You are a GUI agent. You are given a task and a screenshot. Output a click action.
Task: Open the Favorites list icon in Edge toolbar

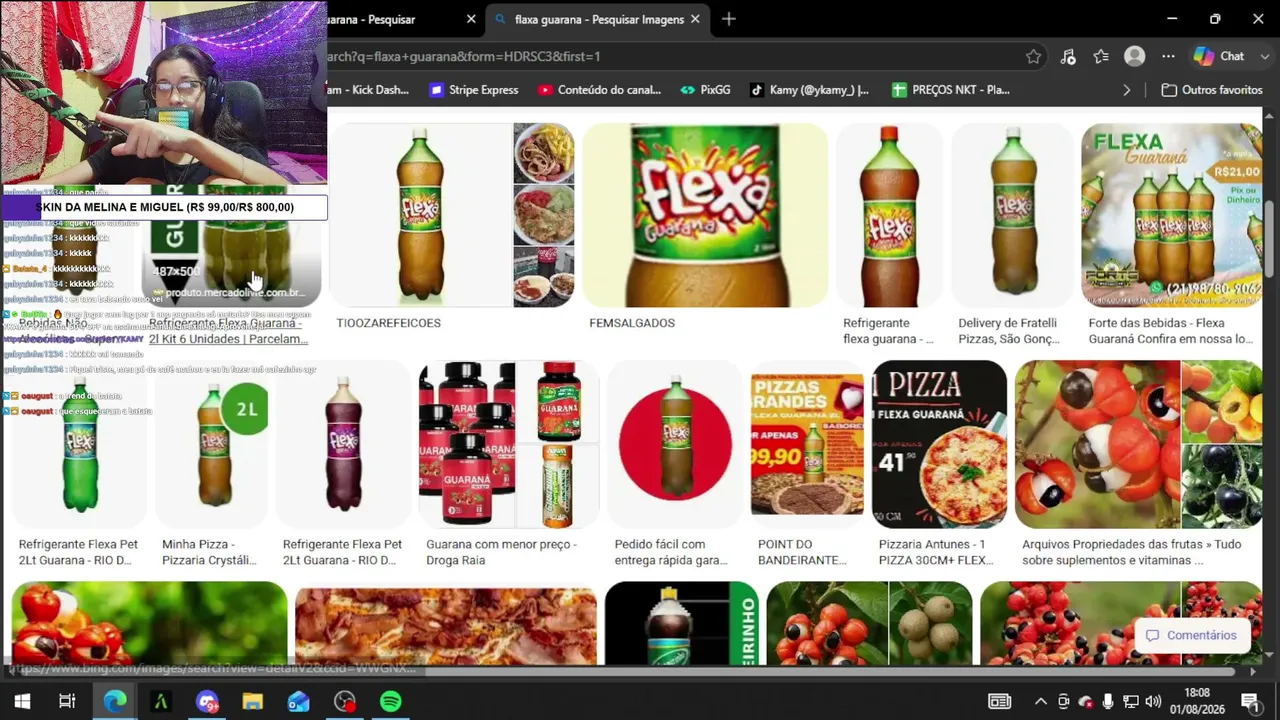1101,57
